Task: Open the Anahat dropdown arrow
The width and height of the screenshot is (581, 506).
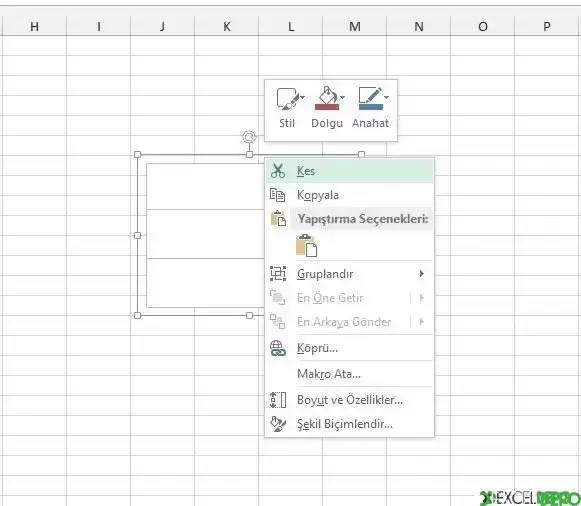Action: [386, 97]
